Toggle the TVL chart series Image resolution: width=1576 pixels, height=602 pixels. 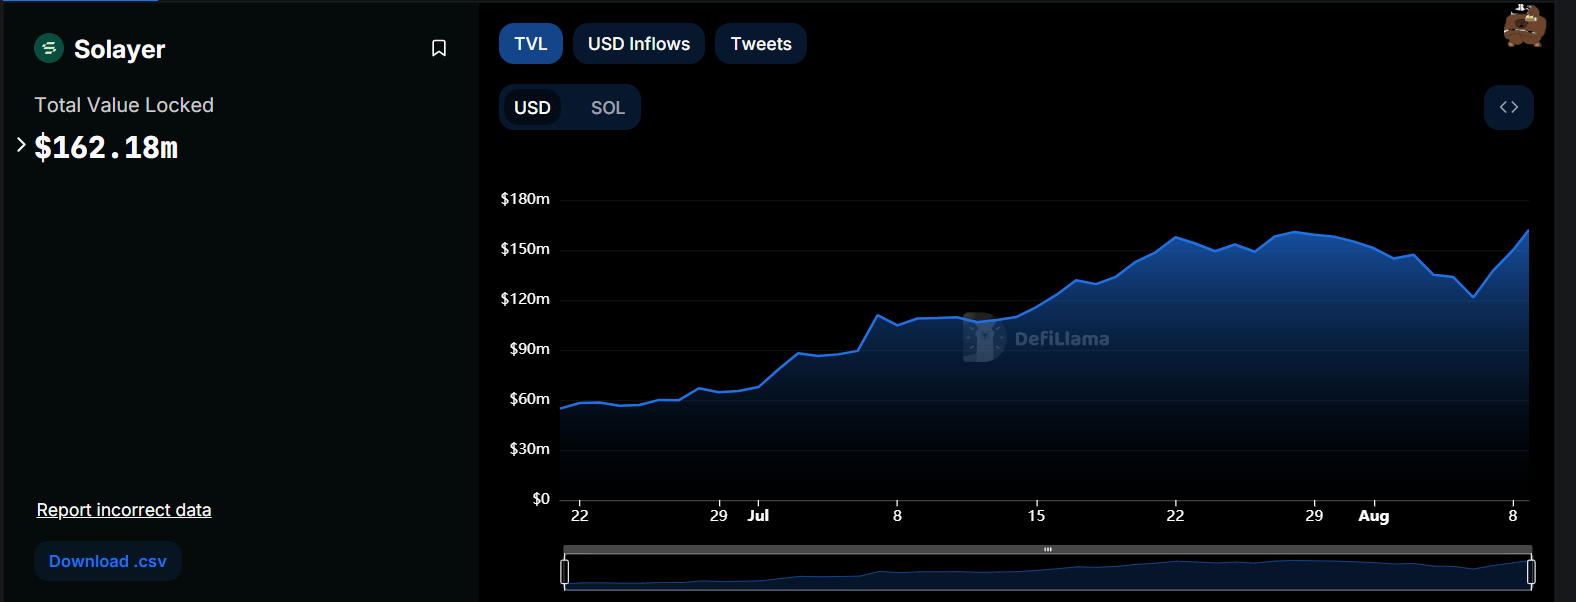(x=530, y=44)
